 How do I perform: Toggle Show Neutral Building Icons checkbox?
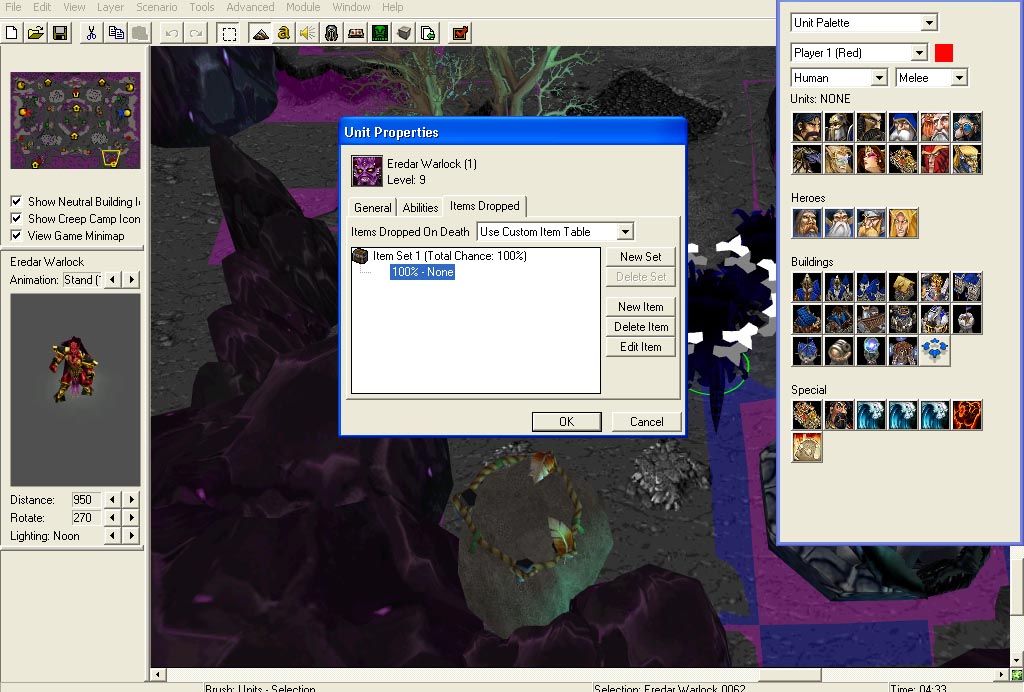click(x=16, y=202)
